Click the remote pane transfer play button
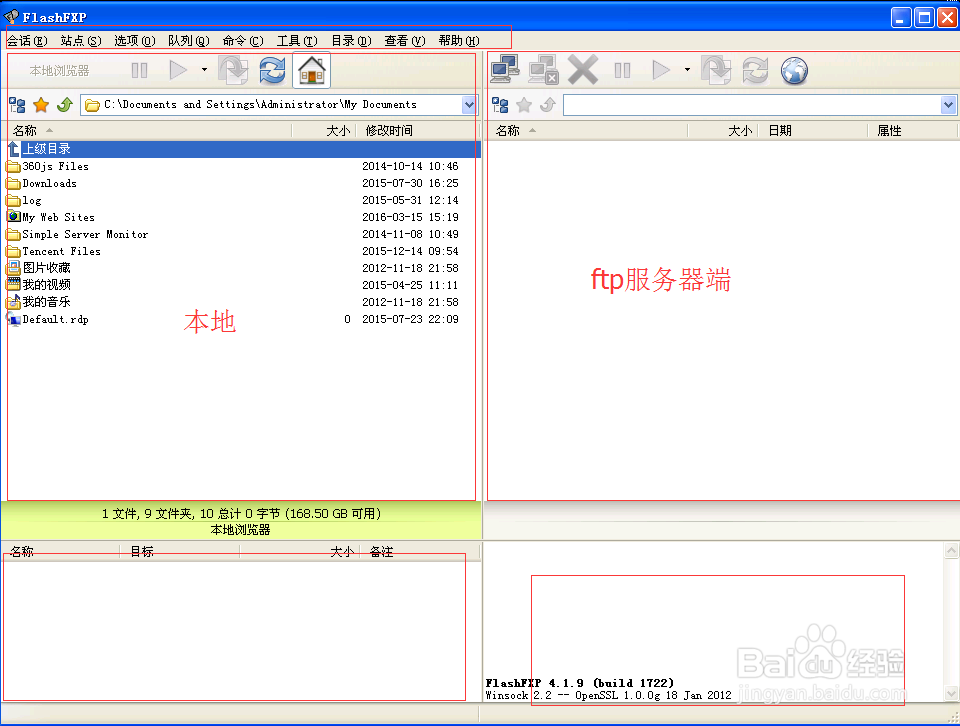 pyautogui.click(x=661, y=70)
